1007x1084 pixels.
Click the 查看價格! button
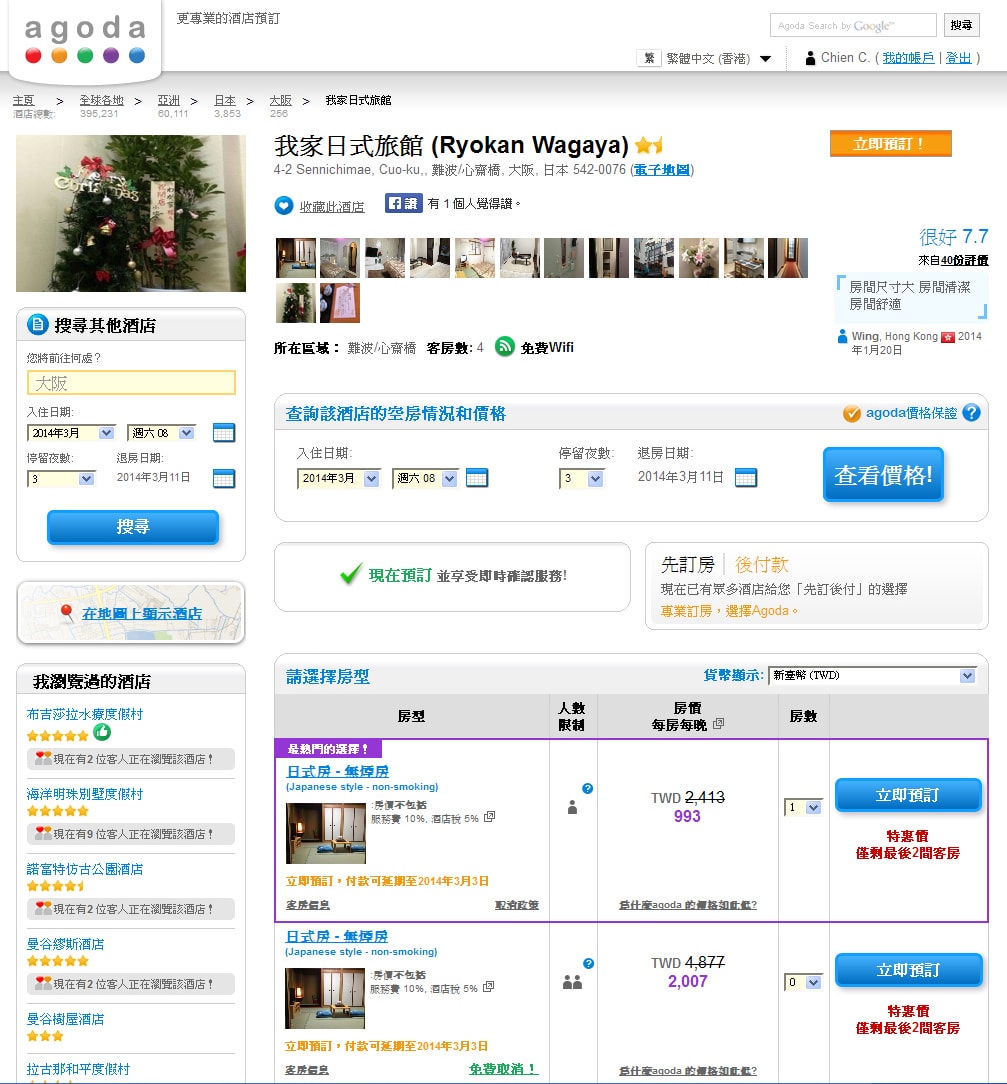[x=883, y=474]
